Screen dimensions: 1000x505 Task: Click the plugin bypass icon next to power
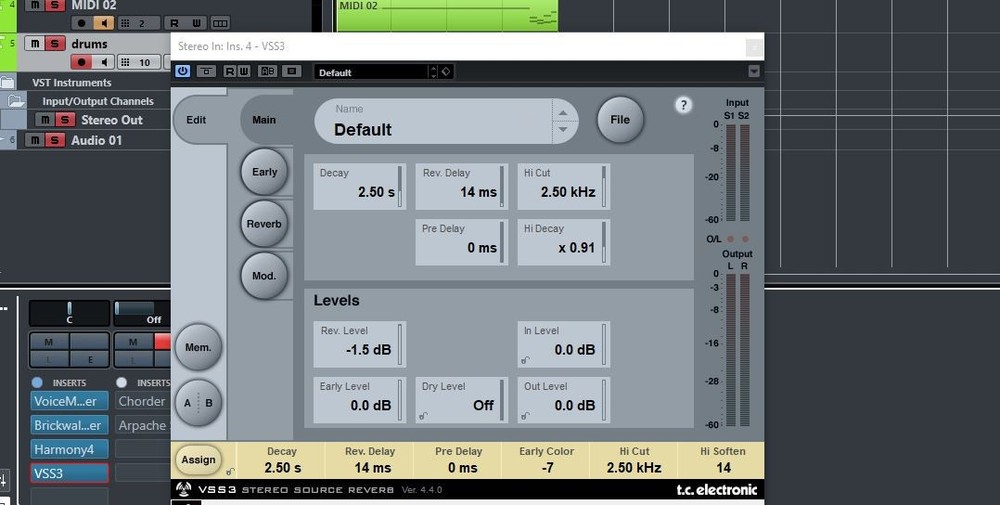click(x=205, y=71)
